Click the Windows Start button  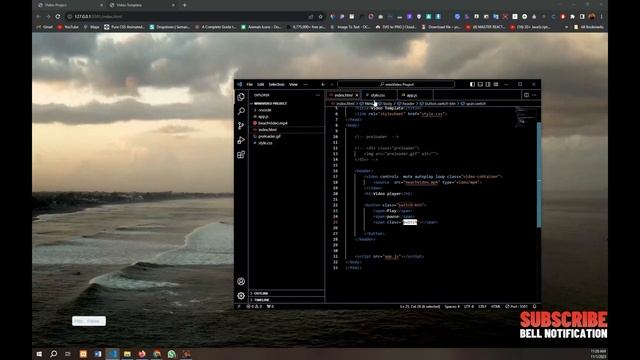pyautogui.click(x=39, y=354)
